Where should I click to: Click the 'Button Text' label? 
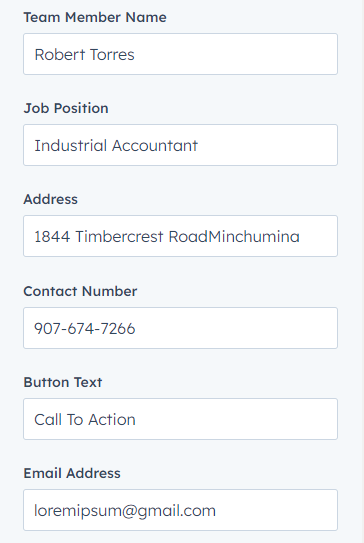tap(63, 382)
